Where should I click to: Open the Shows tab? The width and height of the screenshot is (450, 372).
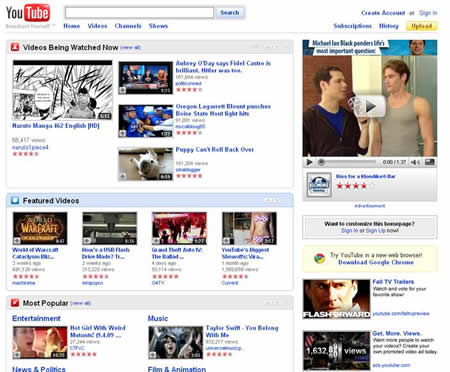click(158, 26)
